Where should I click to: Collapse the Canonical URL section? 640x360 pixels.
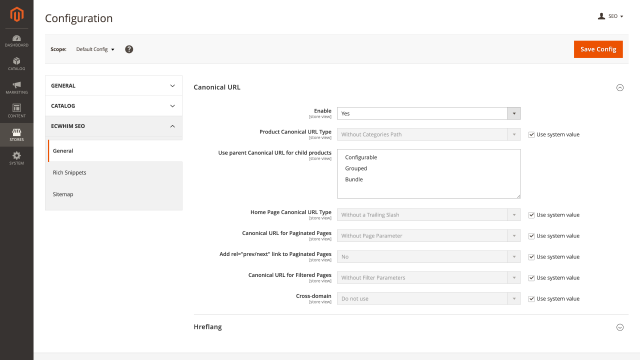coord(620,87)
